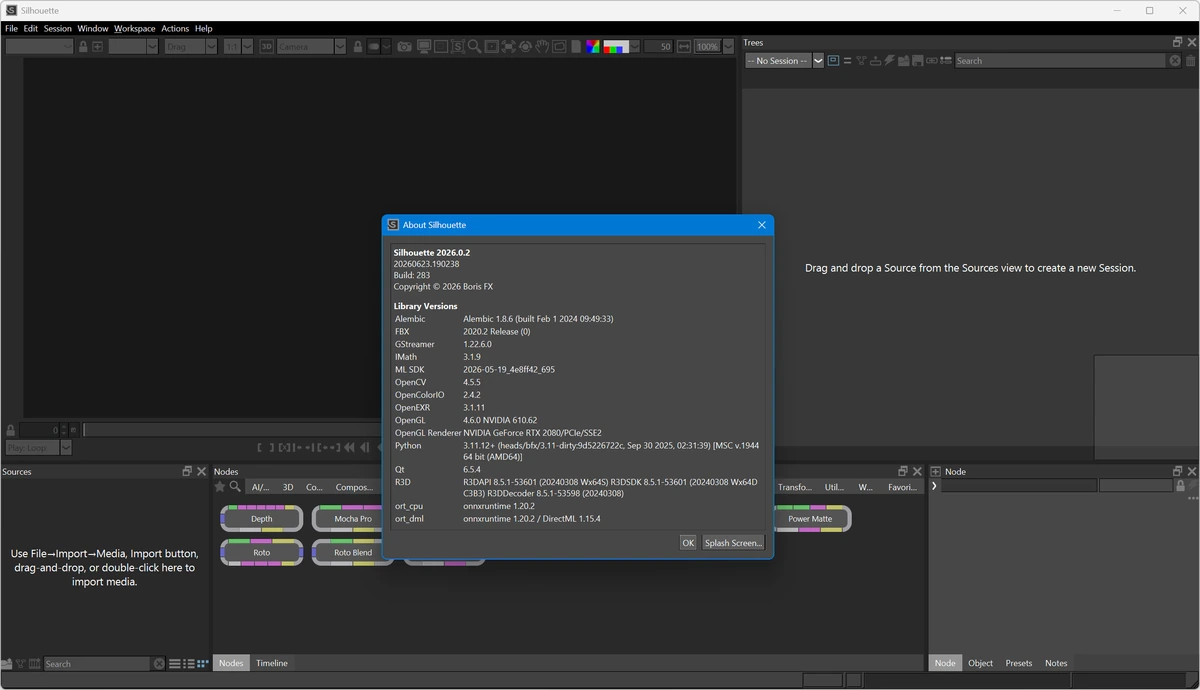1200x690 pixels.
Task: Click the 100% zoom button in viewer toolbar
Action: tap(707, 46)
